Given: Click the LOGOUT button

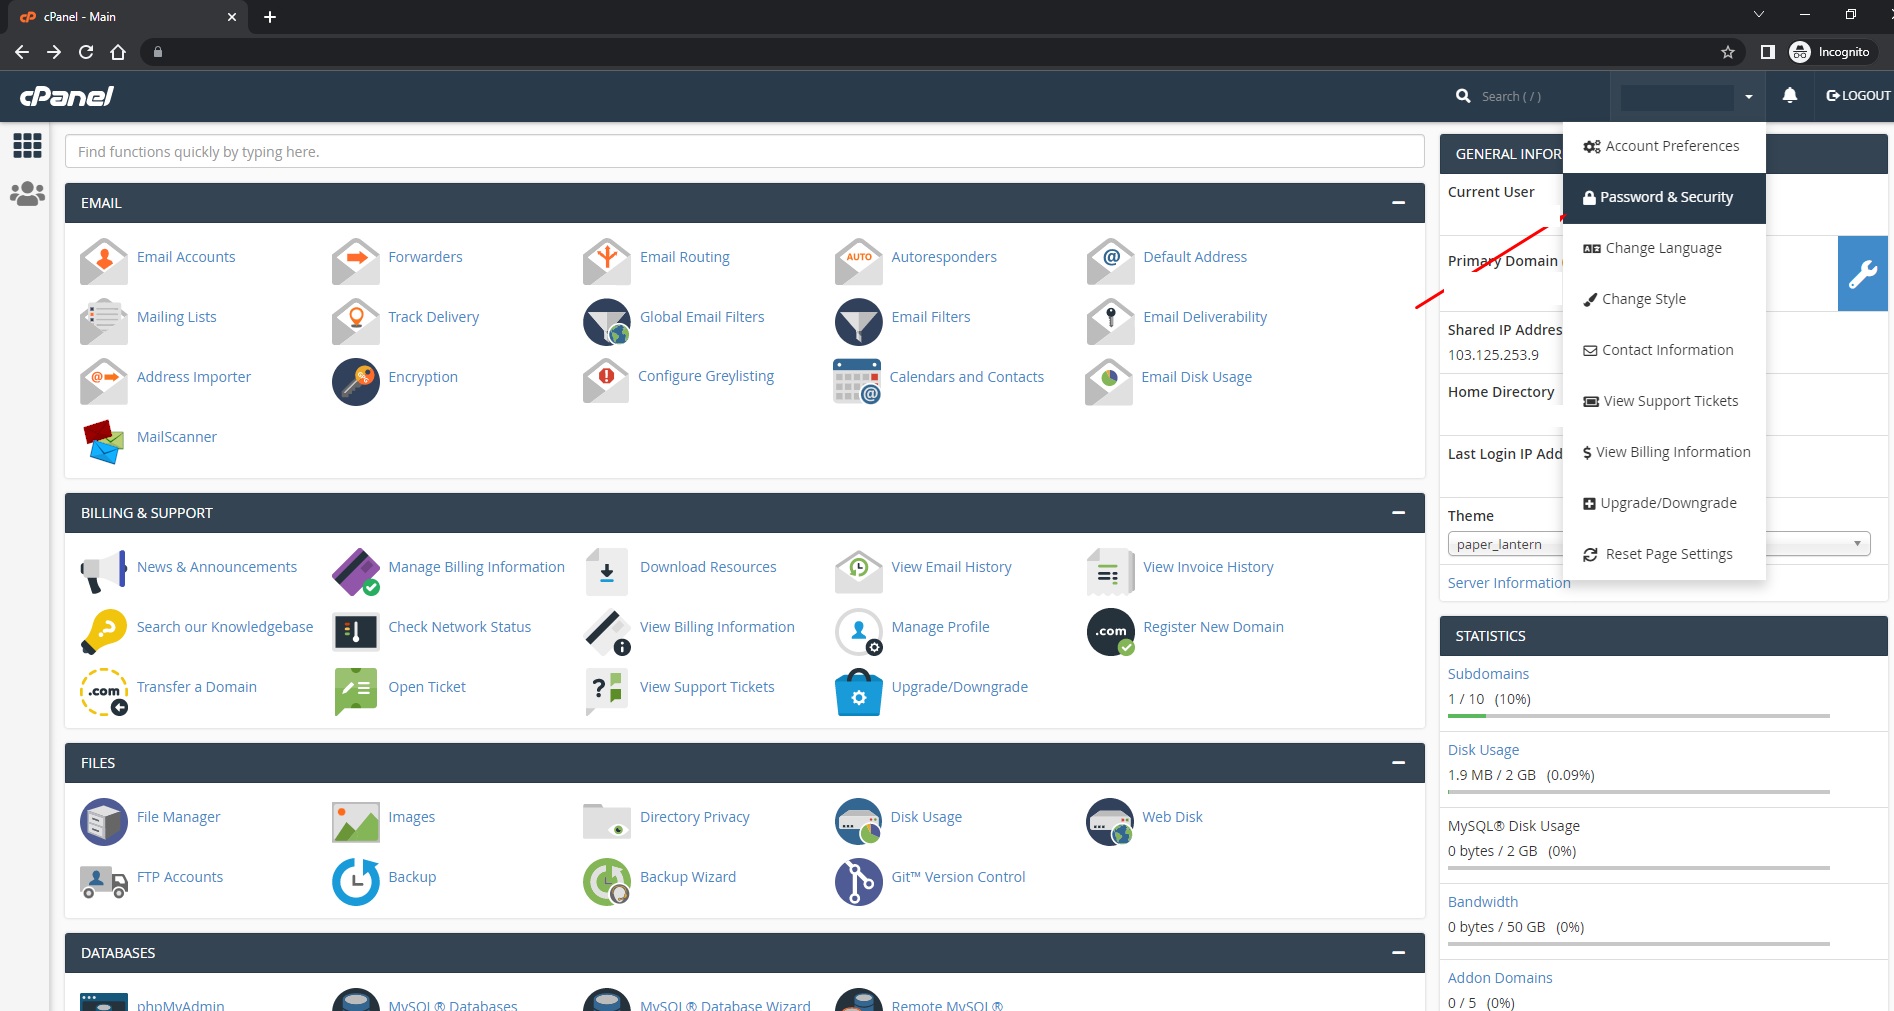Looking at the screenshot, I should (x=1856, y=95).
